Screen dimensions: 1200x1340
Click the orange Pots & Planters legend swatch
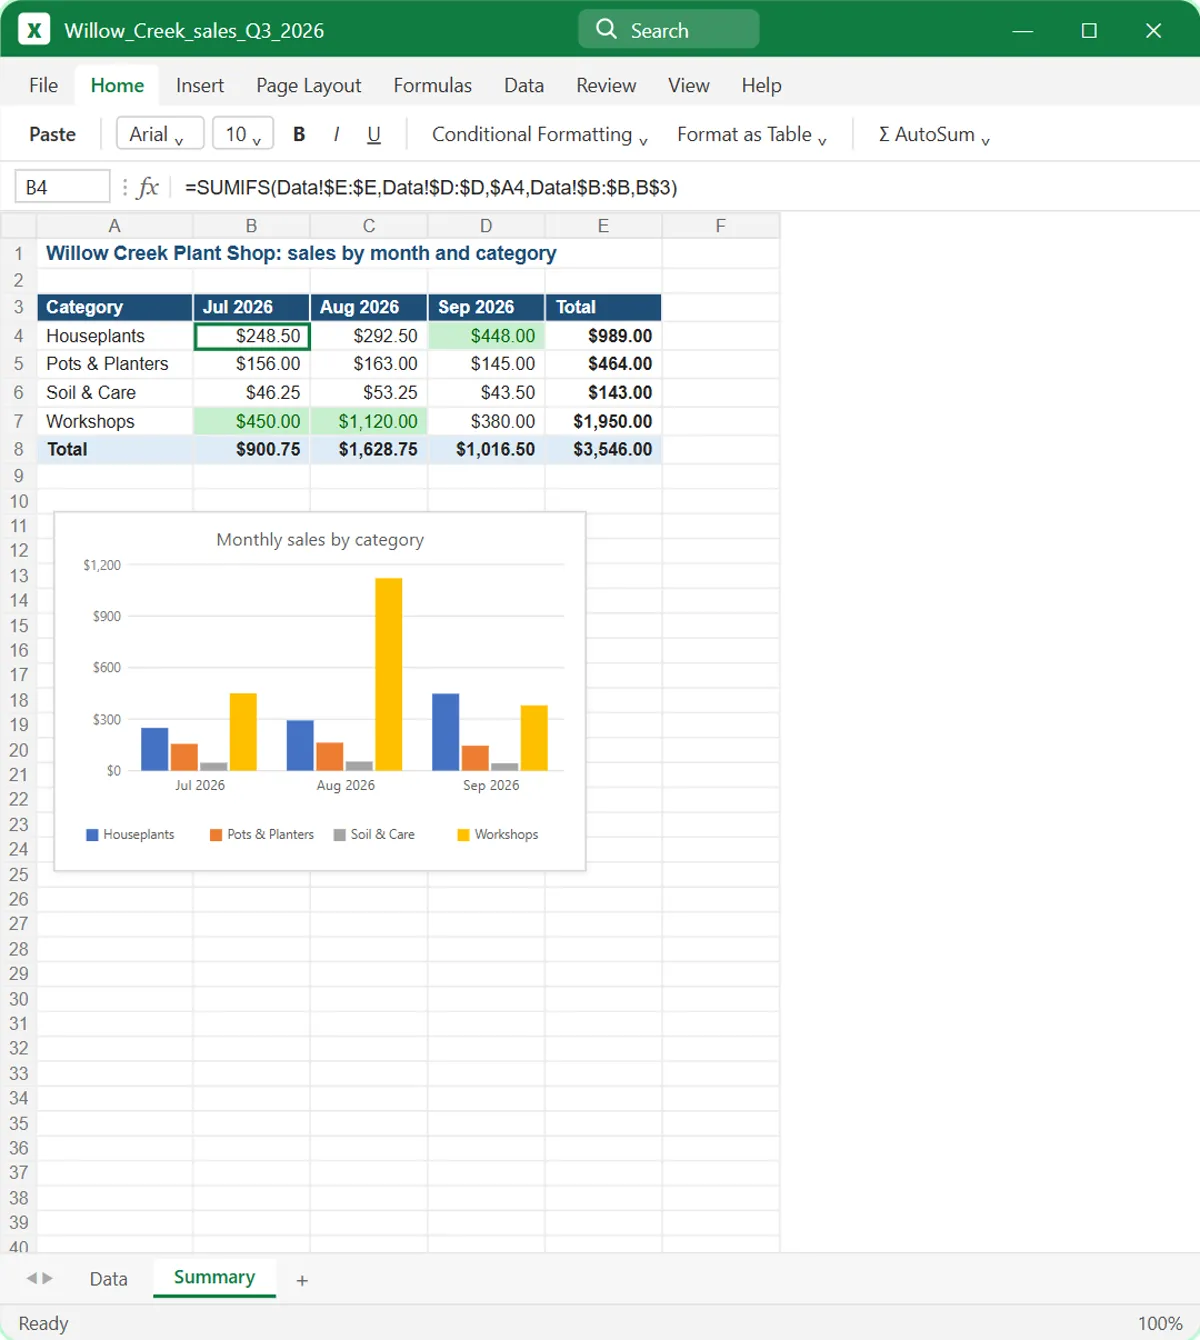216,835
